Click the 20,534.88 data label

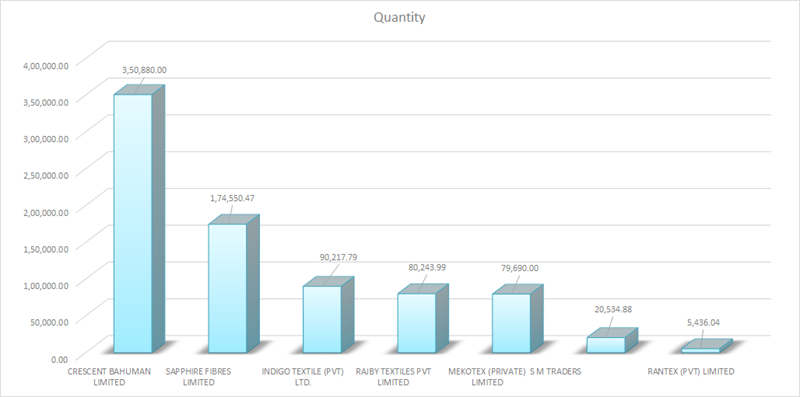[x=614, y=309]
